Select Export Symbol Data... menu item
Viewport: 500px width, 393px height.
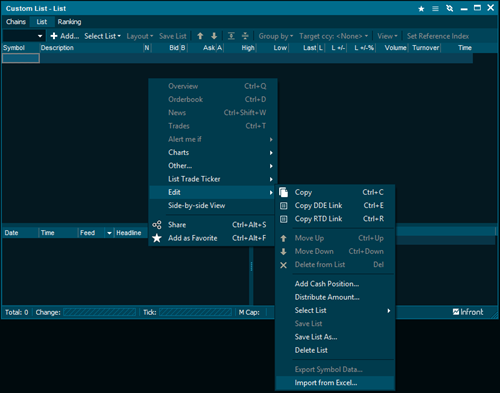(x=335, y=370)
